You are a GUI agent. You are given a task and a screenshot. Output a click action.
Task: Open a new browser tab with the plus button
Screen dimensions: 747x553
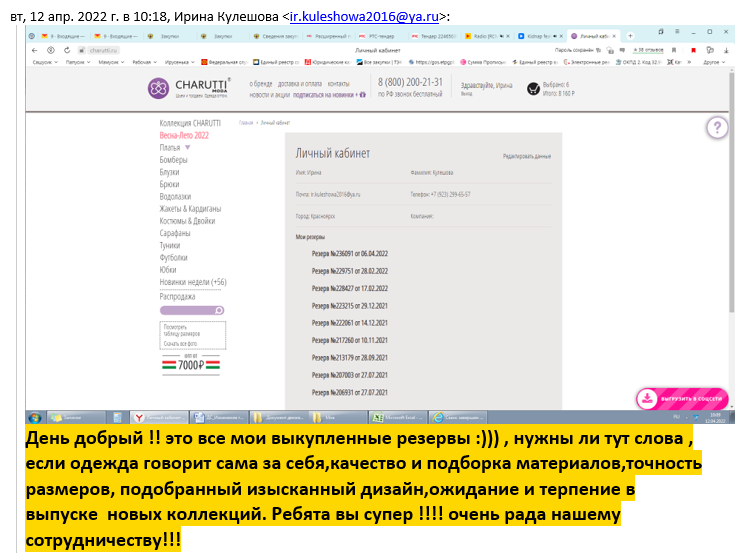pyautogui.click(x=630, y=36)
